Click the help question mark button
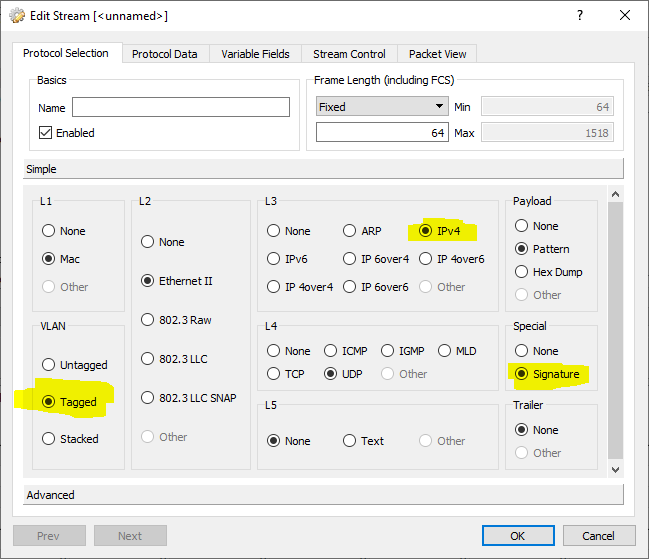This screenshot has width=649, height=559. (580, 15)
